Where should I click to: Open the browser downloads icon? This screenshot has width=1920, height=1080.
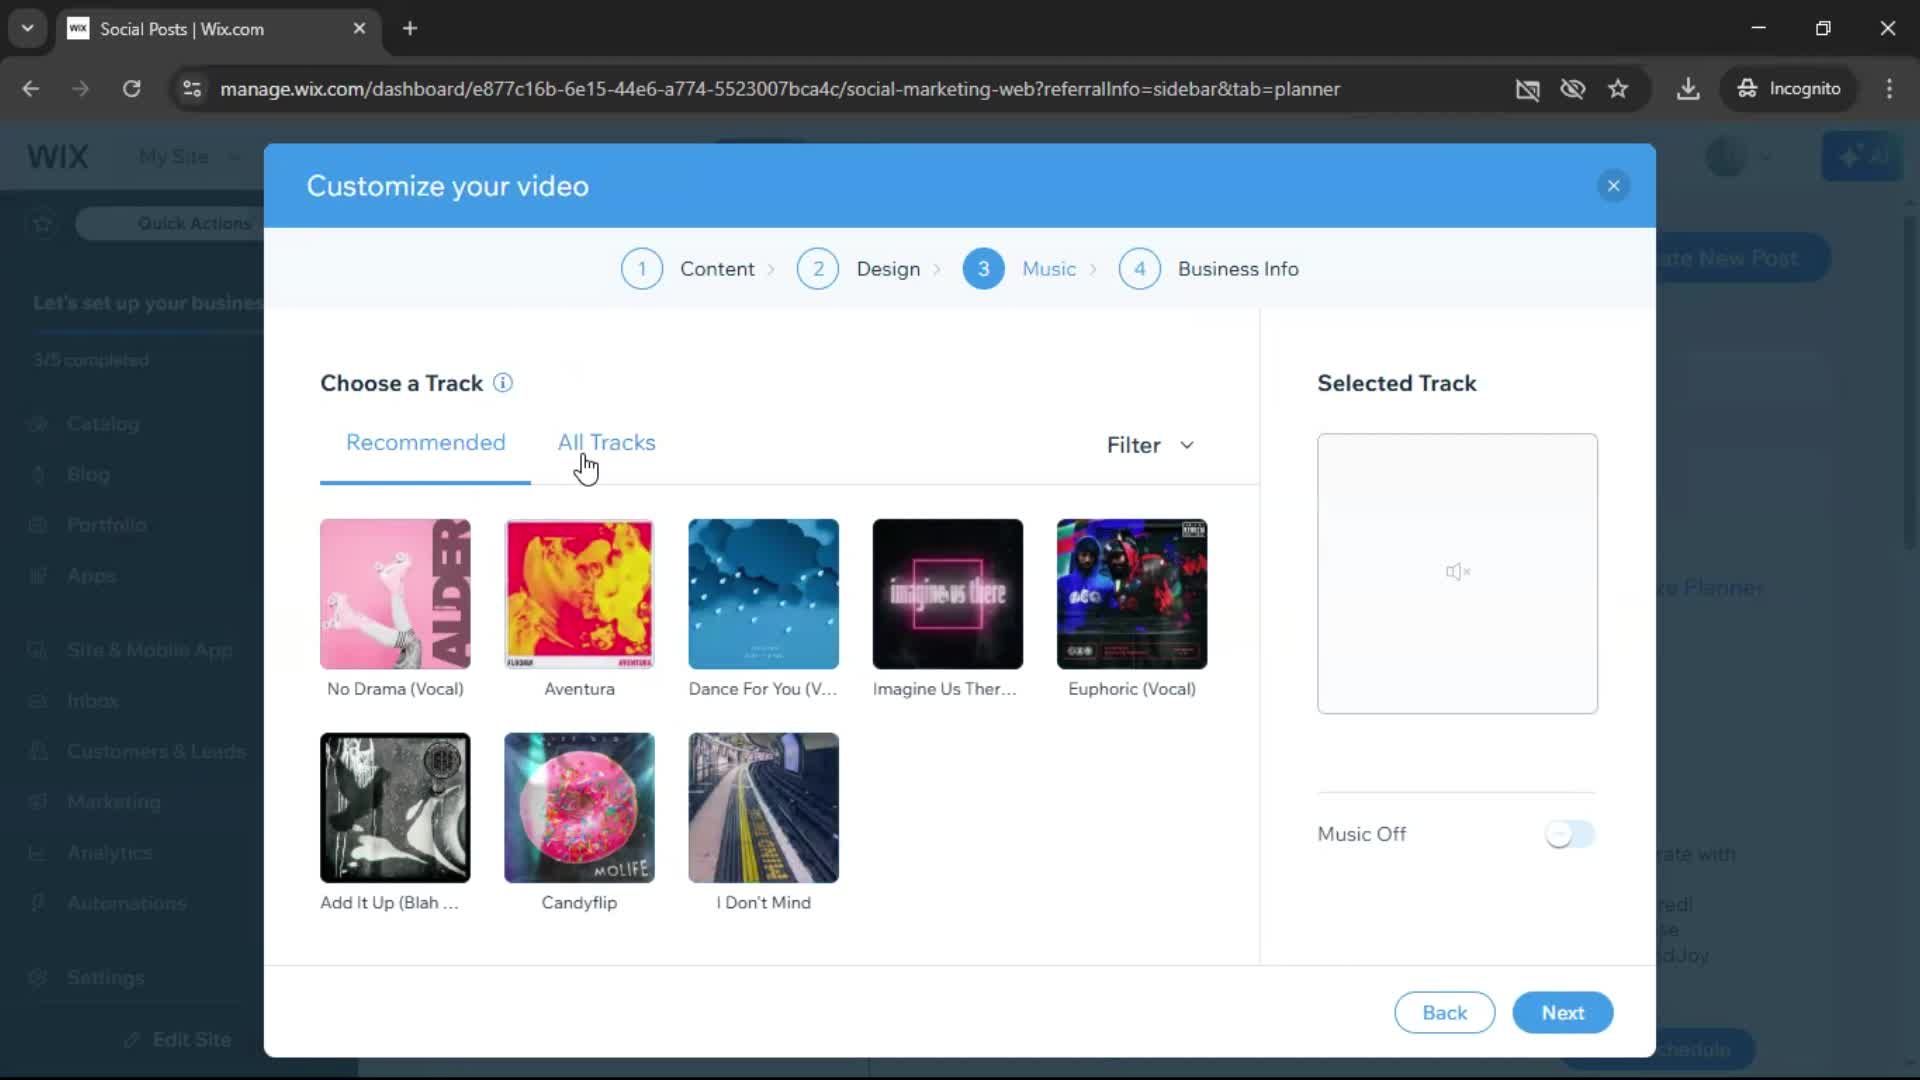pyautogui.click(x=1688, y=89)
